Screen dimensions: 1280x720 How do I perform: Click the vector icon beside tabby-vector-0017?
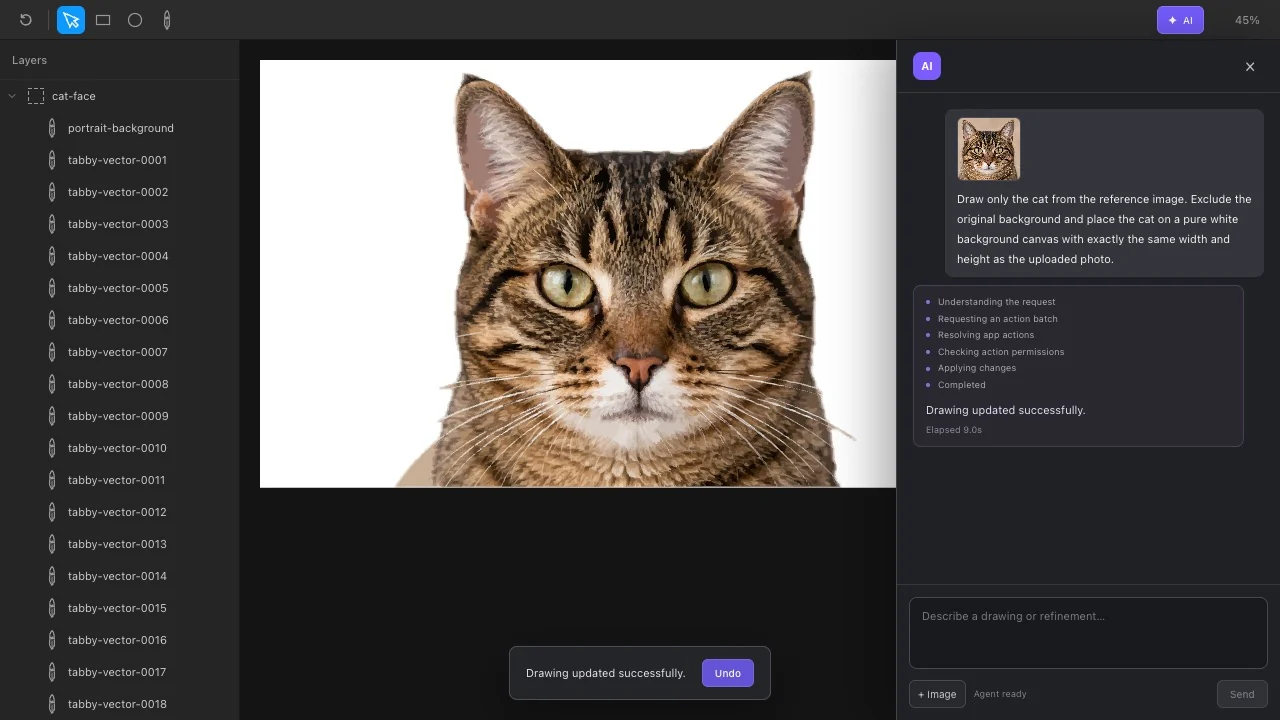click(x=52, y=672)
